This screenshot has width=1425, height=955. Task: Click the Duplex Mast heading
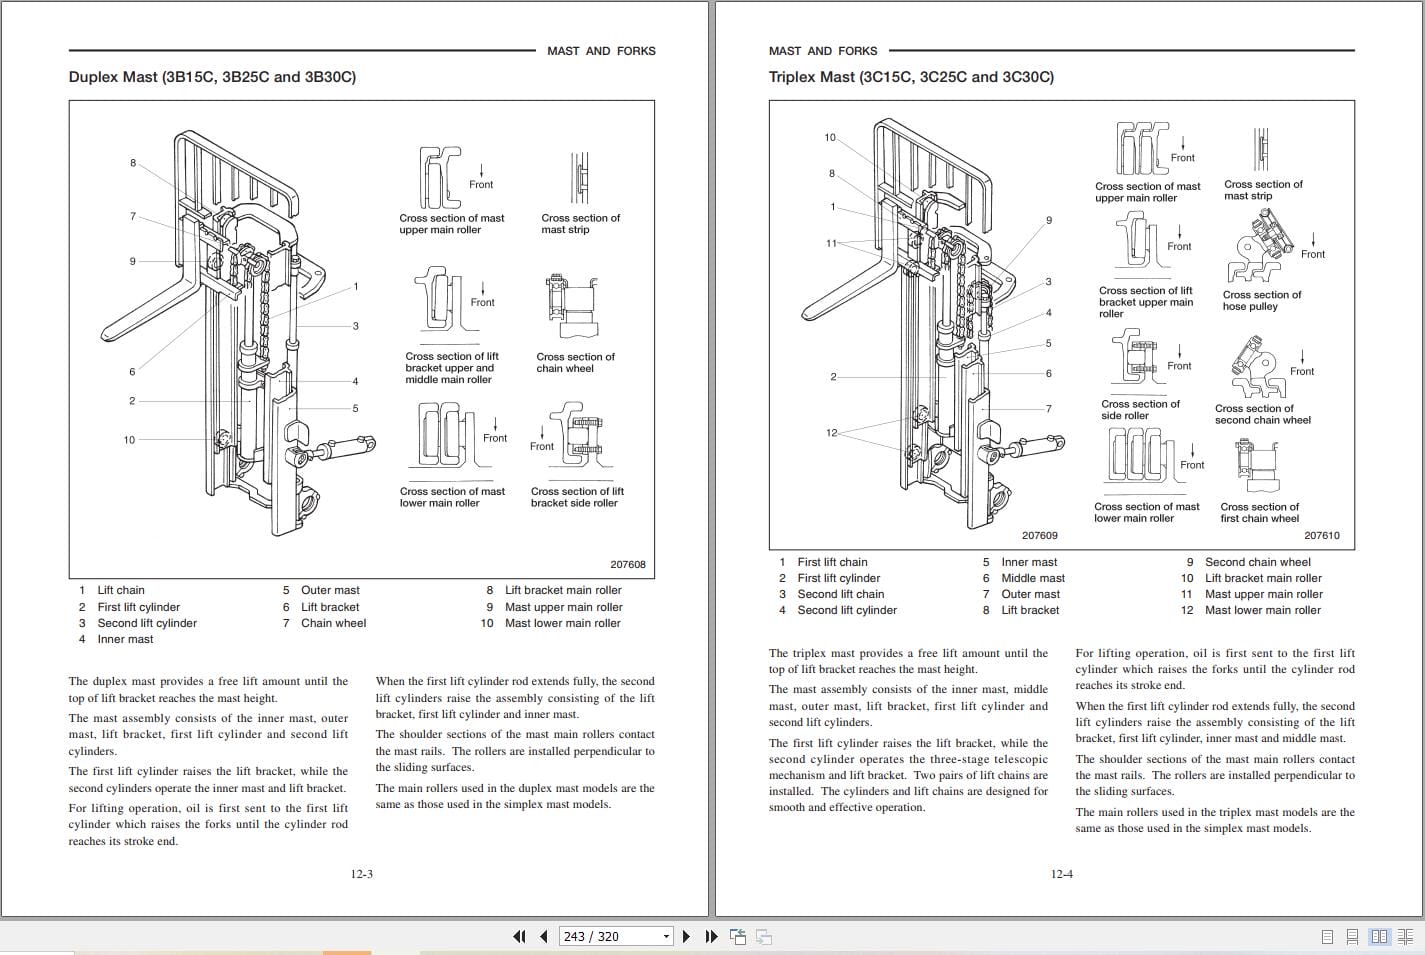click(x=212, y=77)
